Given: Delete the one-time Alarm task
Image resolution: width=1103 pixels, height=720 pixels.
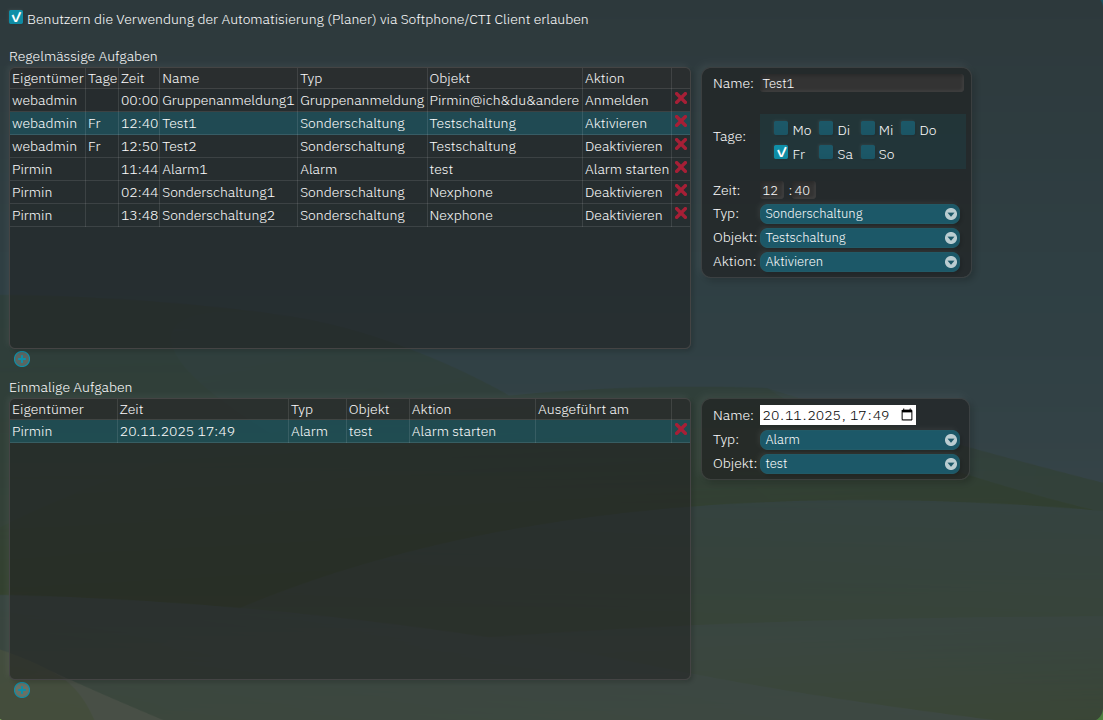Looking at the screenshot, I should click(681, 430).
